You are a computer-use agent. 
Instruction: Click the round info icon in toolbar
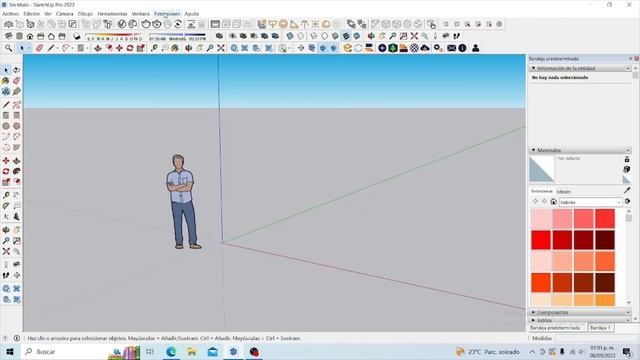(462, 48)
